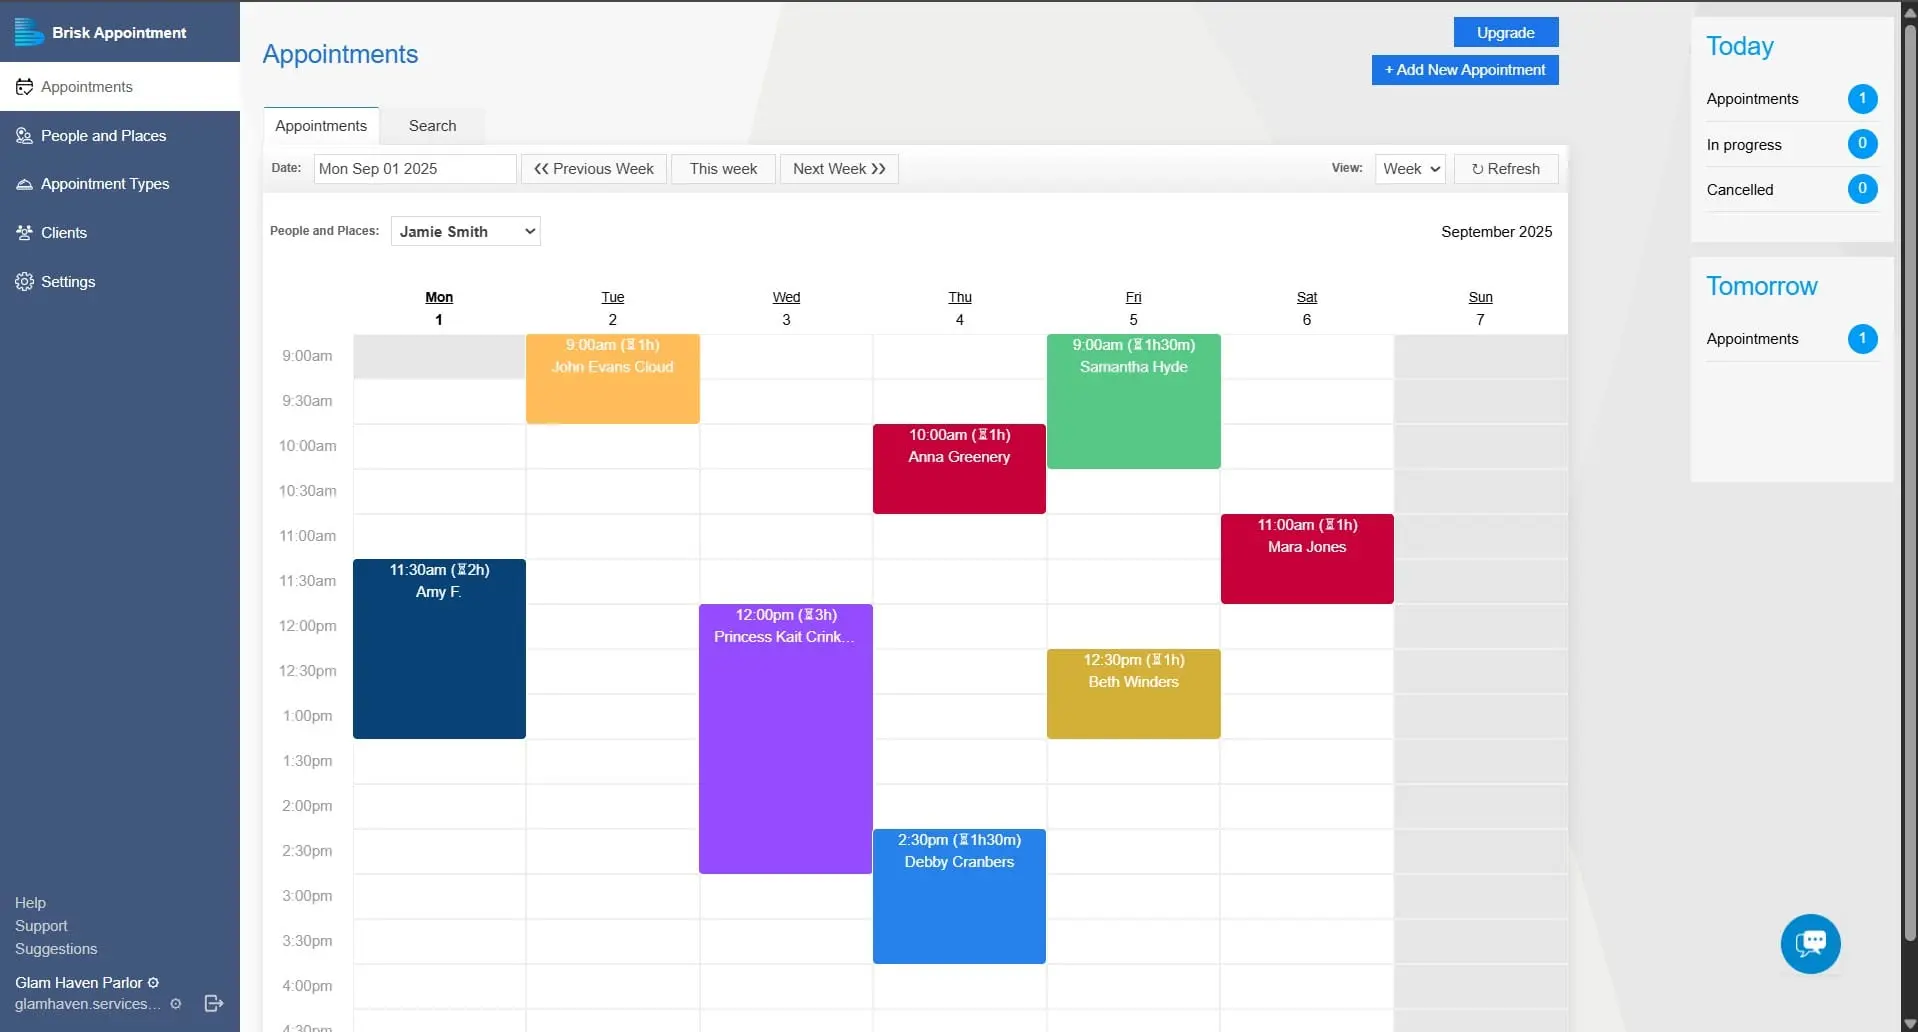Open the Clients sidebar page
This screenshot has width=1918, height=1032.
coord(120,233)
